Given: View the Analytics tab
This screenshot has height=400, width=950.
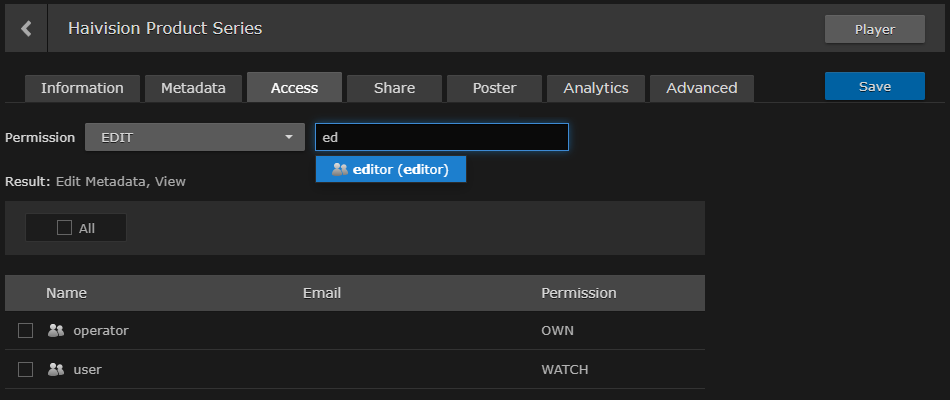Looking at the screenshot, I should point(596,88).
